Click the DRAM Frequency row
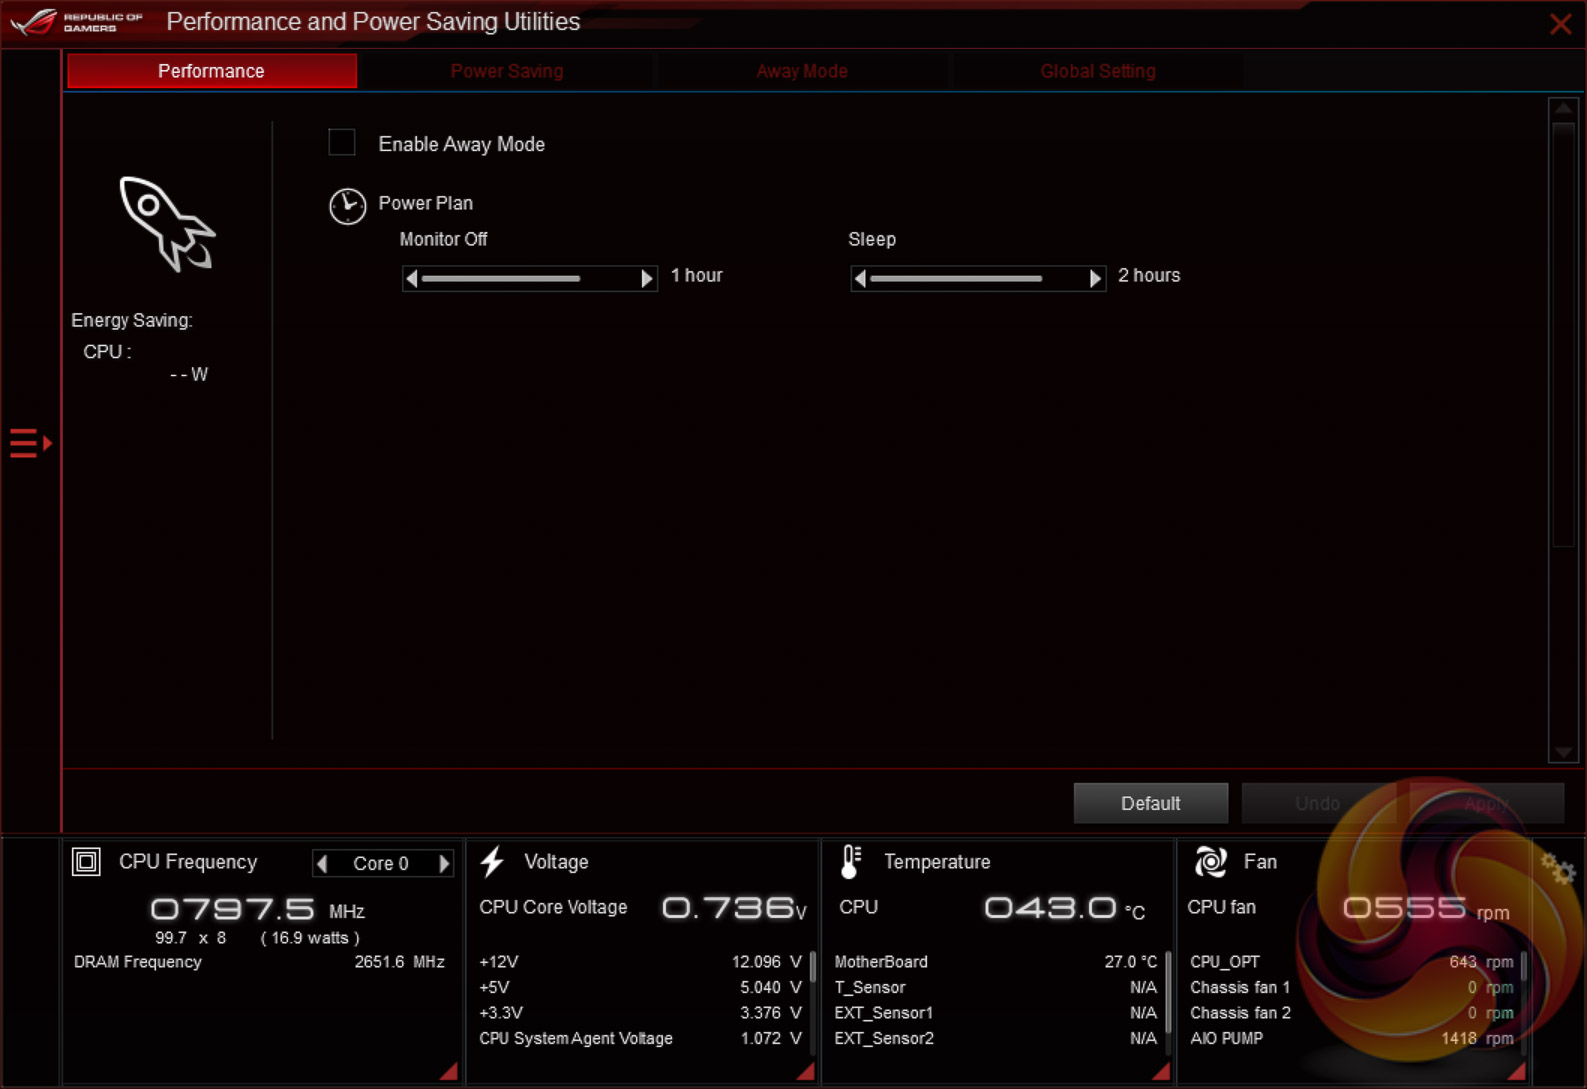The height and width of the screenshot is (1089, 1587). point(259,962)
